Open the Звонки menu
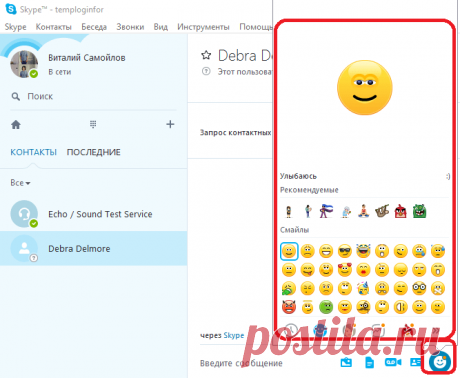 pyautogui.click(x=130, y=27)
